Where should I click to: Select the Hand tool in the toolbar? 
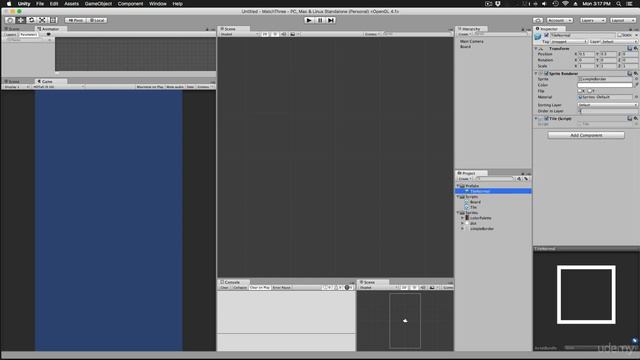[x=10, y=20]
